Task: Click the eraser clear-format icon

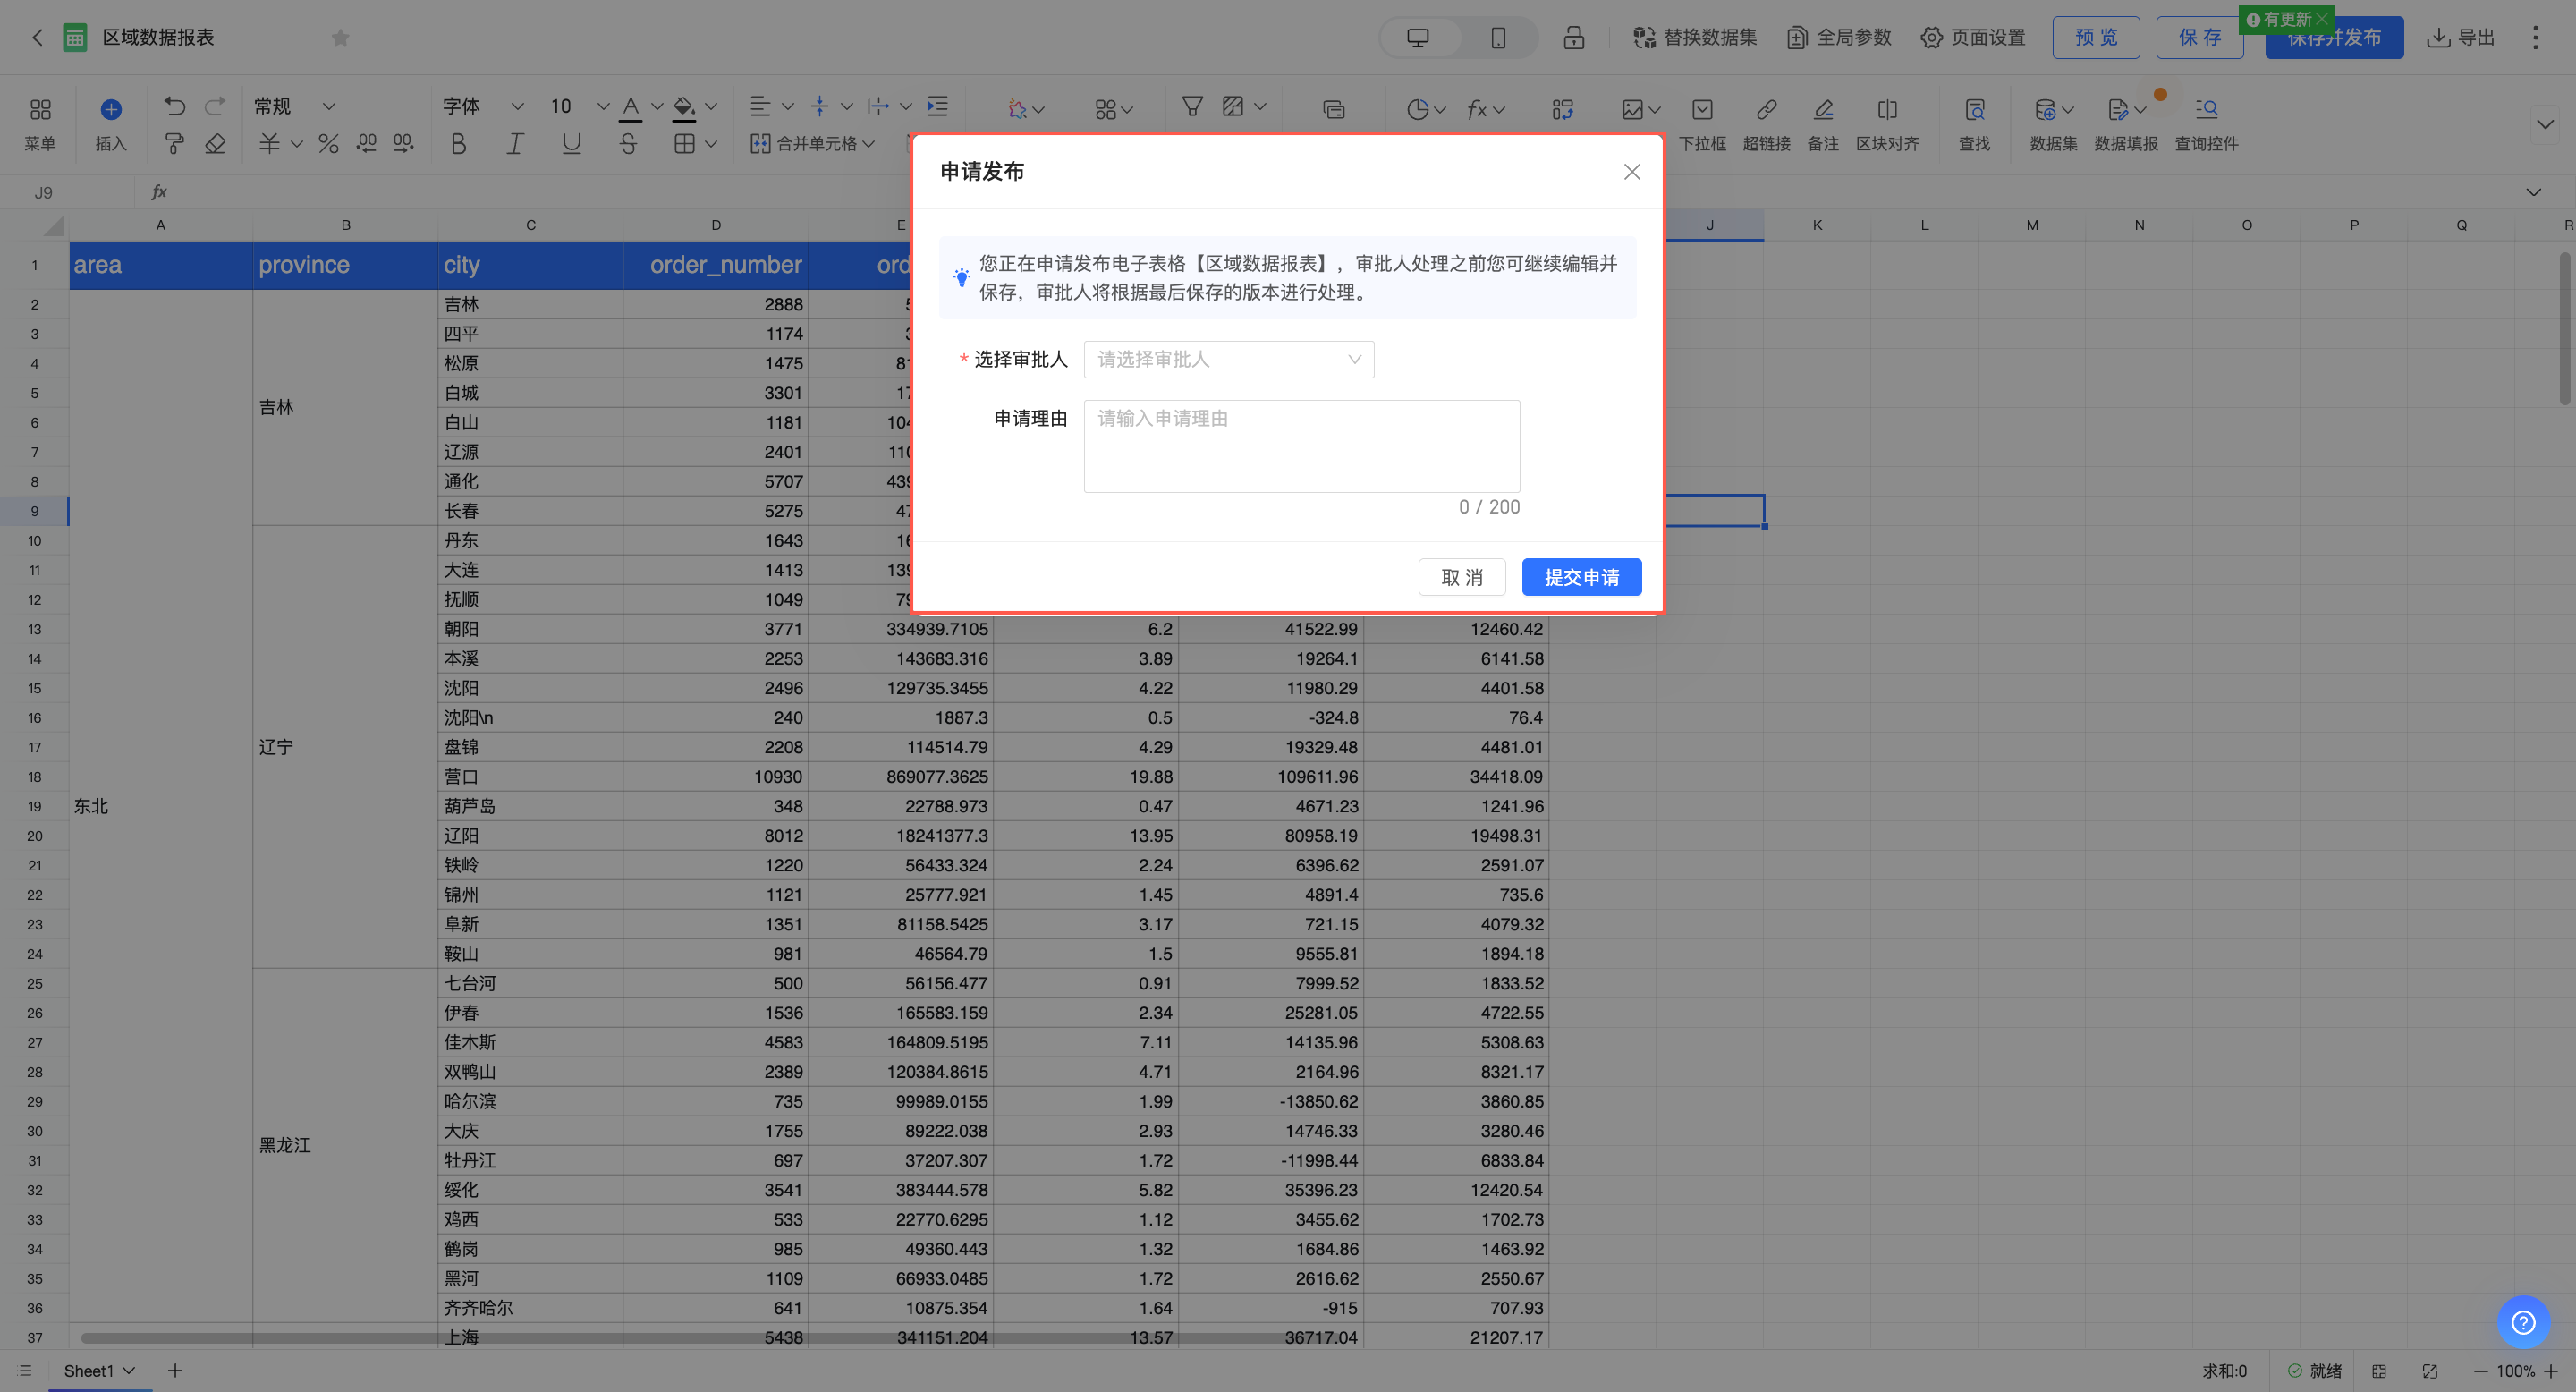Action: [215, 144]
